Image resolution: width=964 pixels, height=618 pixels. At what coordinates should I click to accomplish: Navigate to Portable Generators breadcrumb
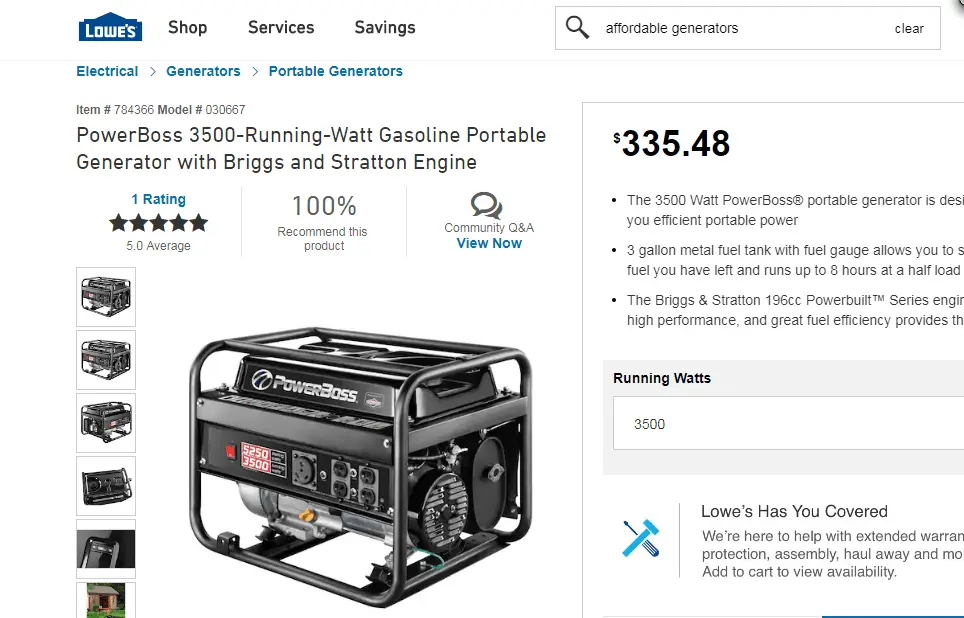[x=335, y=71]
